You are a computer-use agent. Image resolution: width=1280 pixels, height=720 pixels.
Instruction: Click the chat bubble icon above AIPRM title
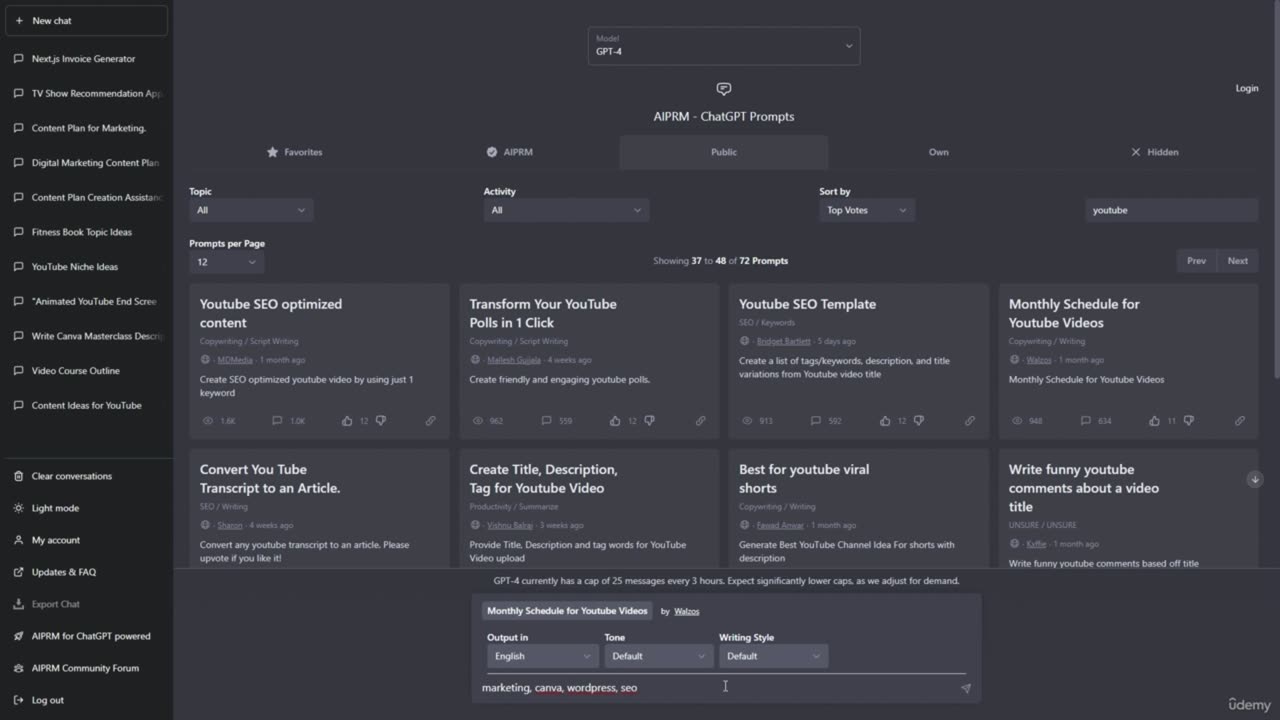coord(724,89)
